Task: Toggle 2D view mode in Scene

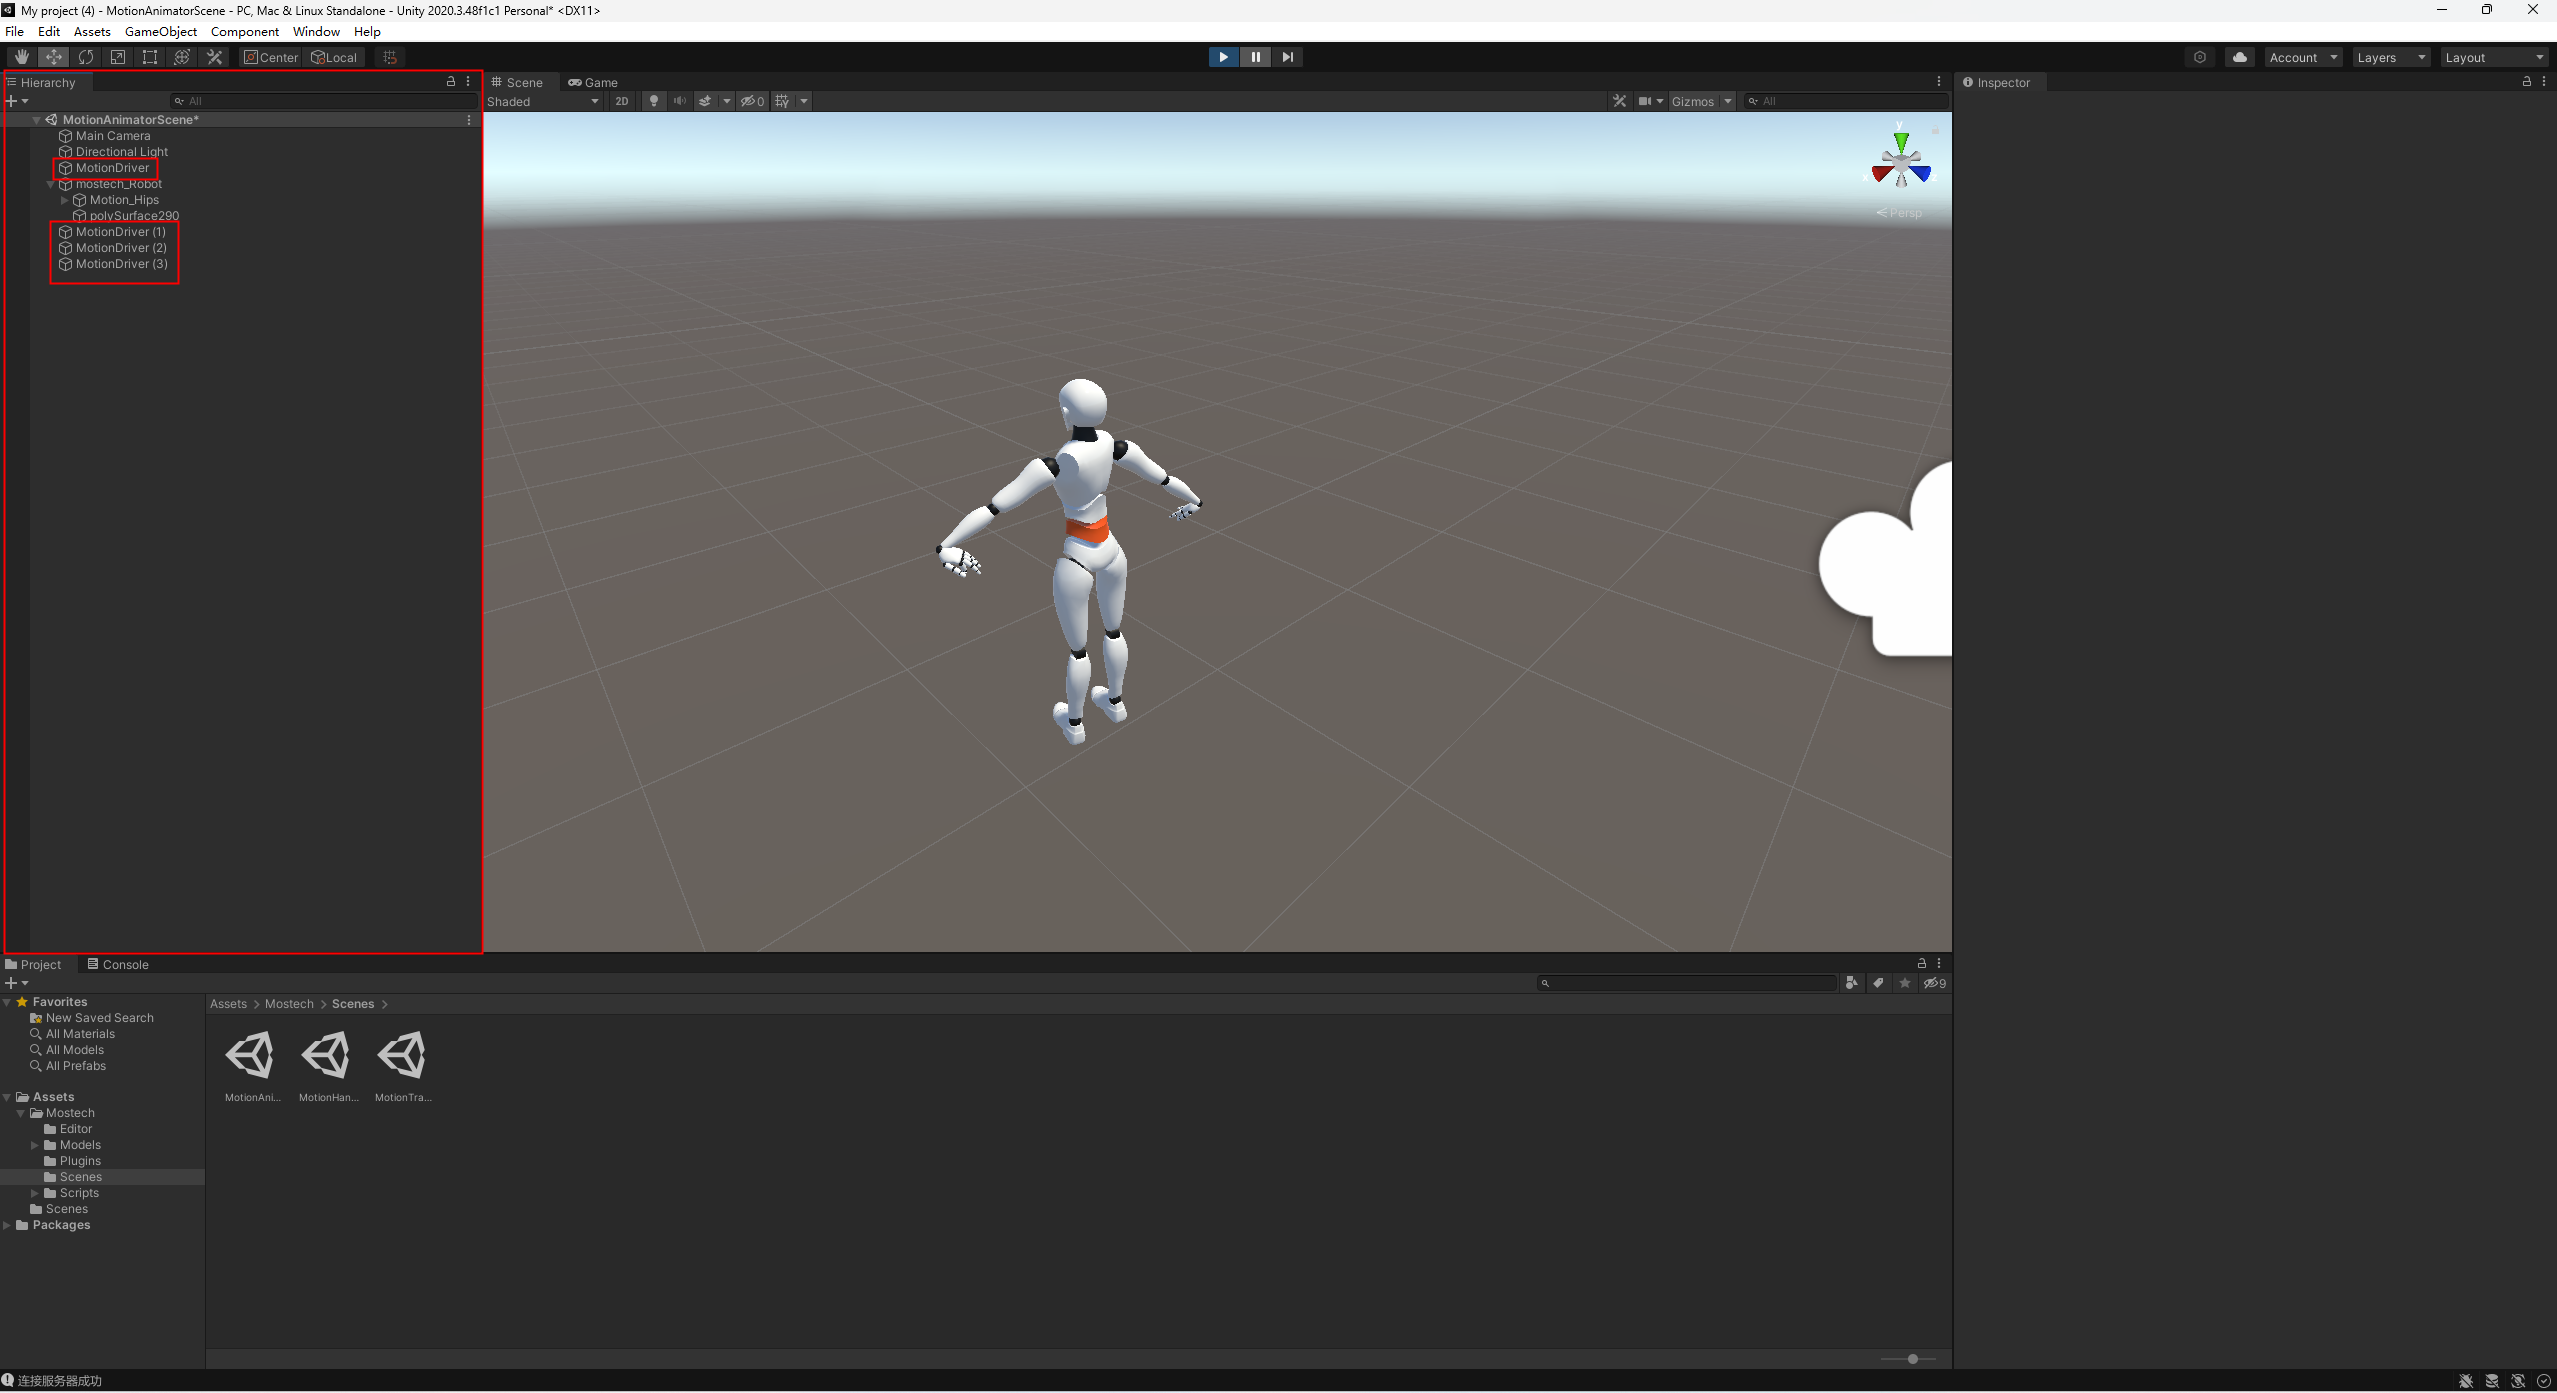Action: coord(622,101)
